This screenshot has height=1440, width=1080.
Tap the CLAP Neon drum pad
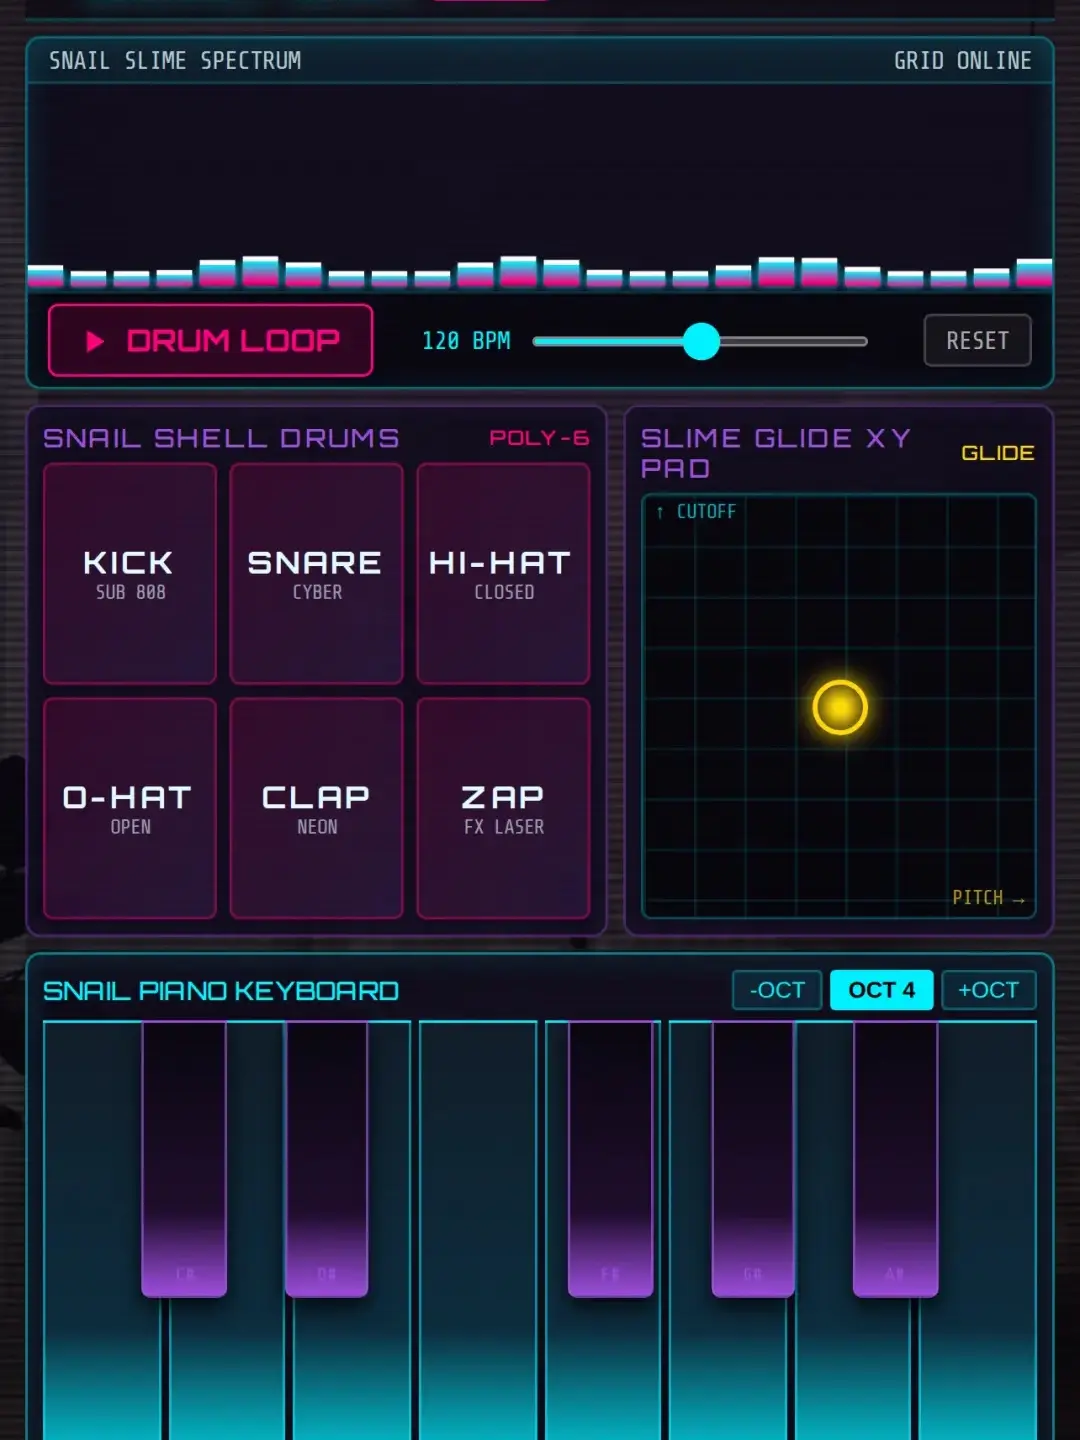coord(316,808)
